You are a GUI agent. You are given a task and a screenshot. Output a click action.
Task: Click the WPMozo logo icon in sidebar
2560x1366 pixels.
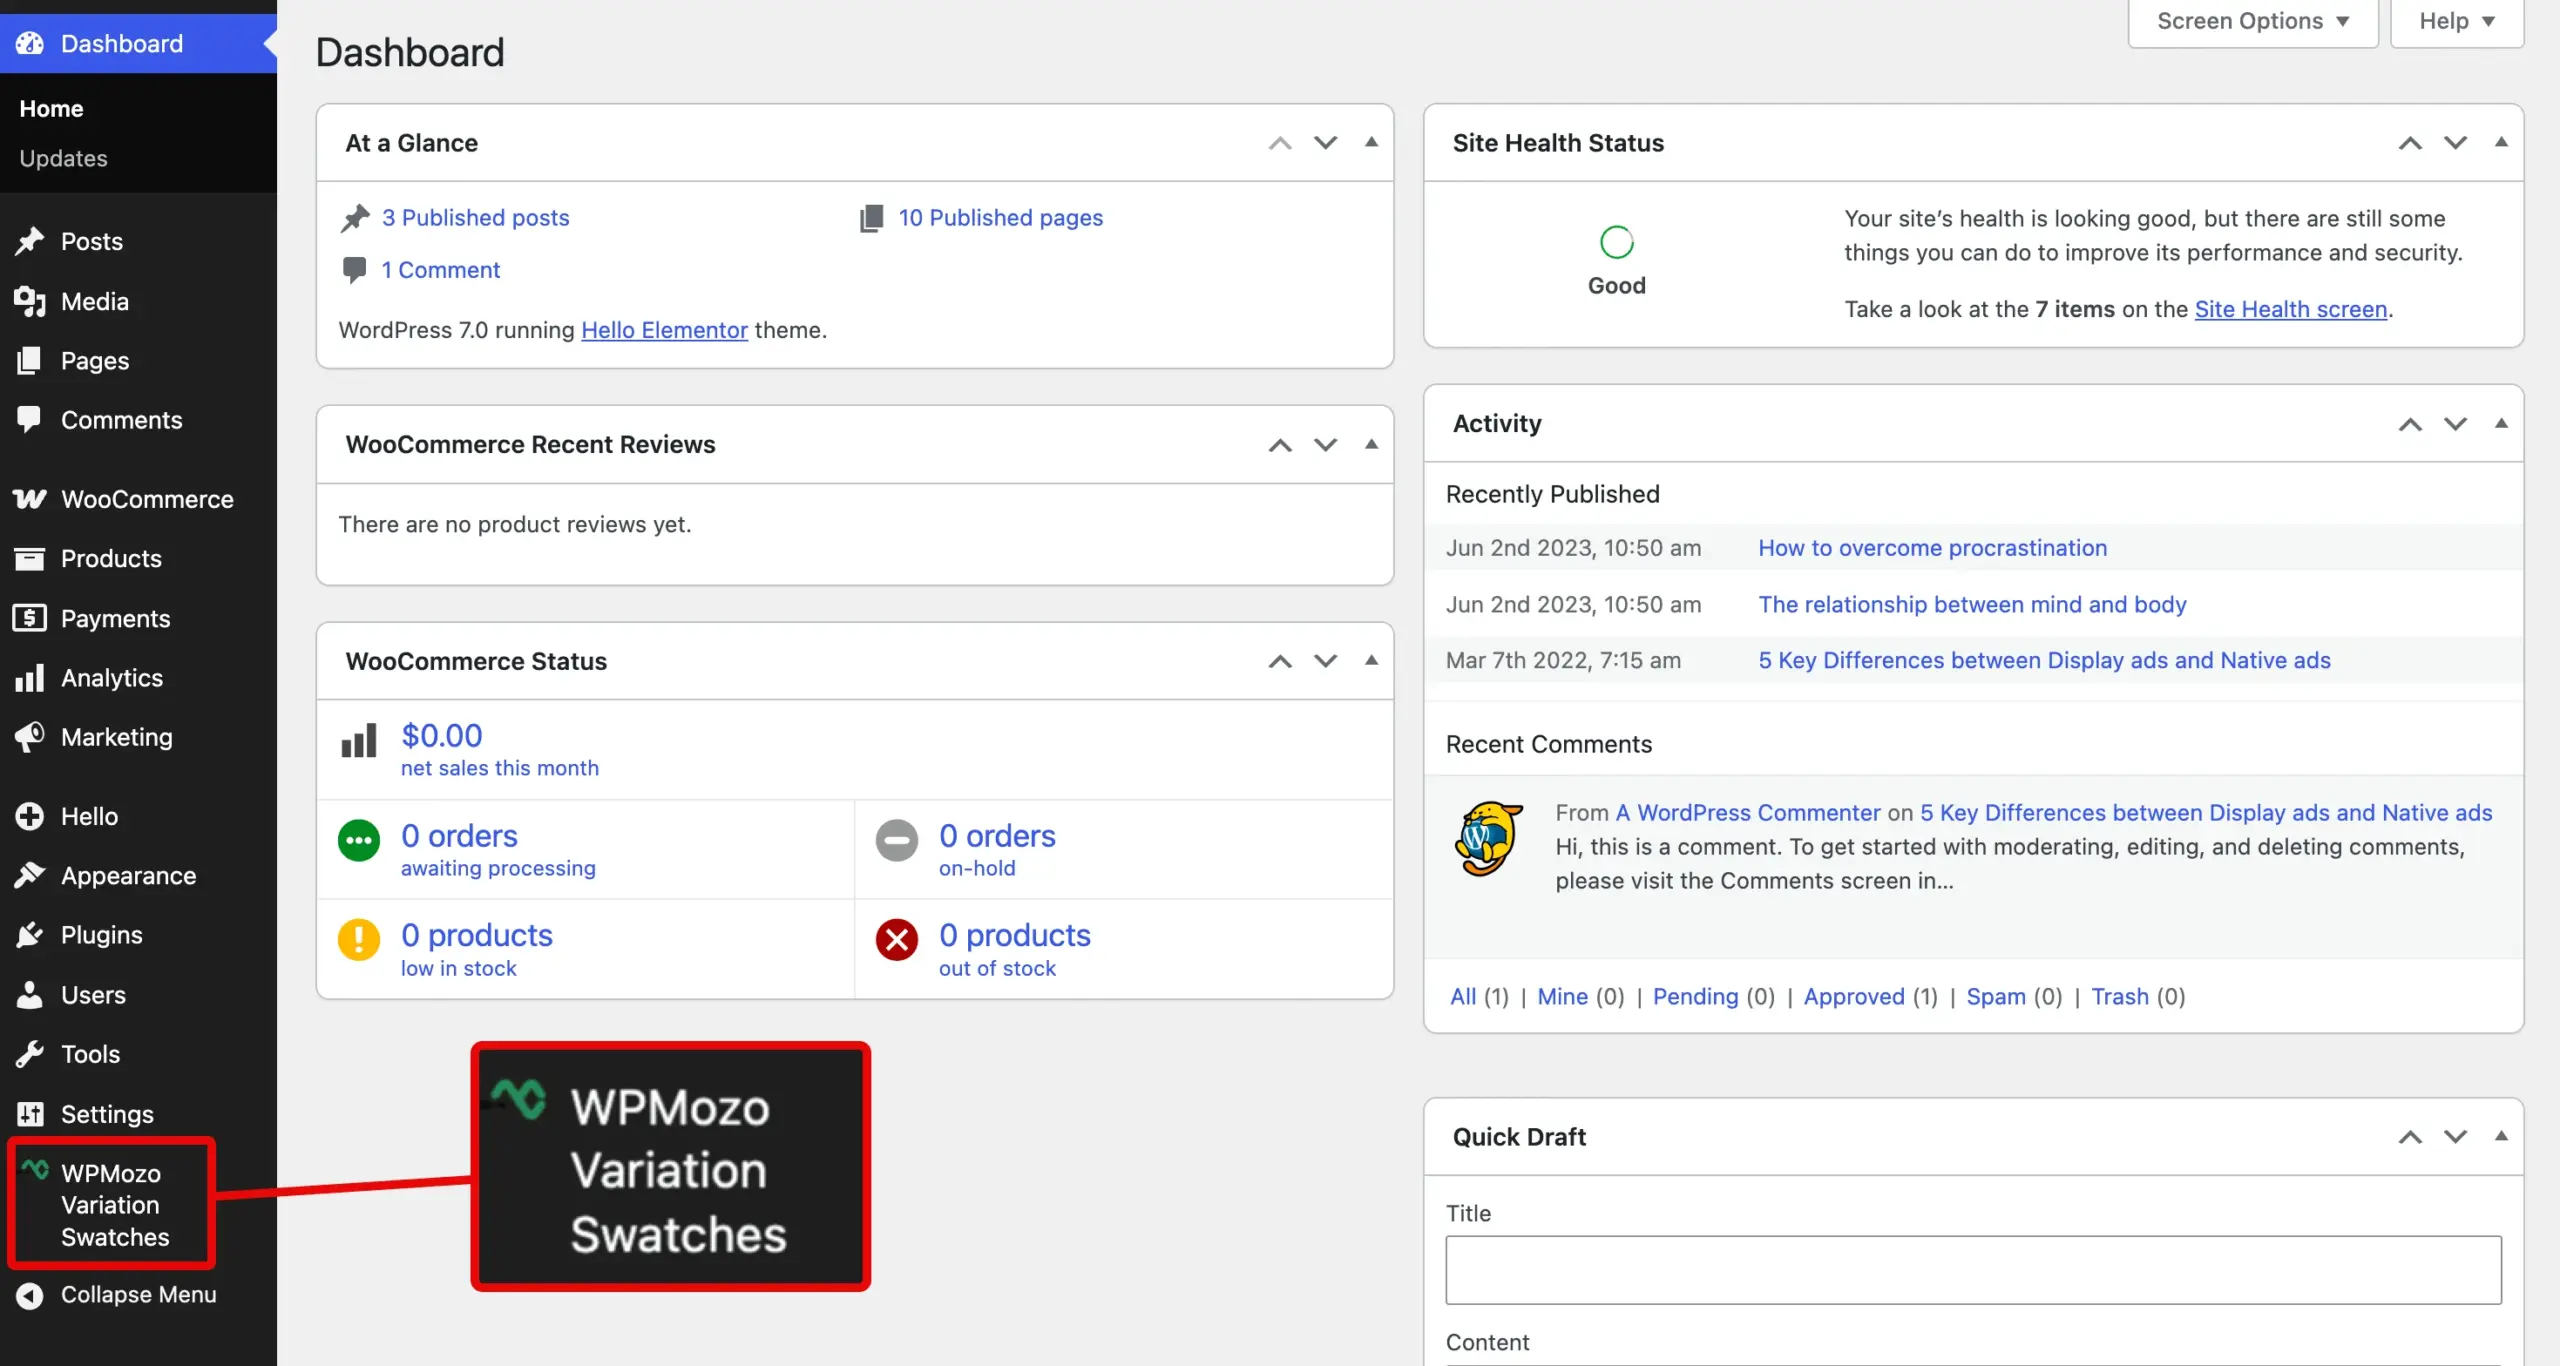(x=36, y=1170)
